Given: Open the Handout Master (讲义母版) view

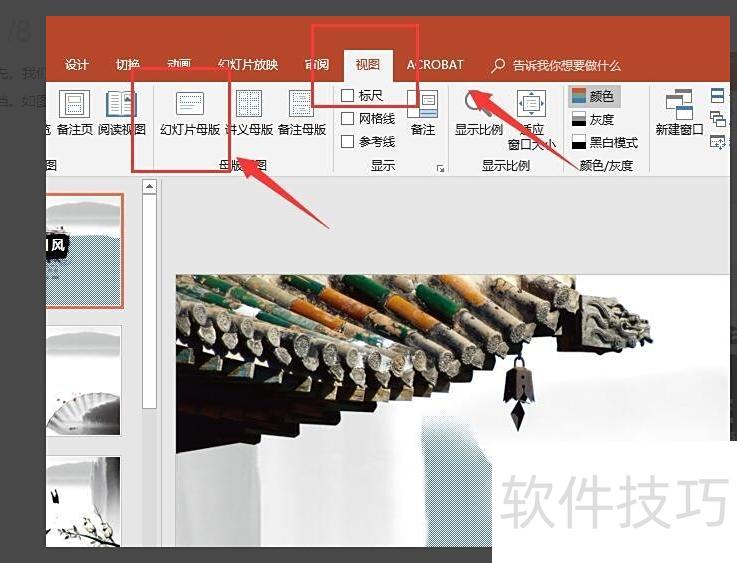Looking at the screenshot, I should tap(250, 114).
